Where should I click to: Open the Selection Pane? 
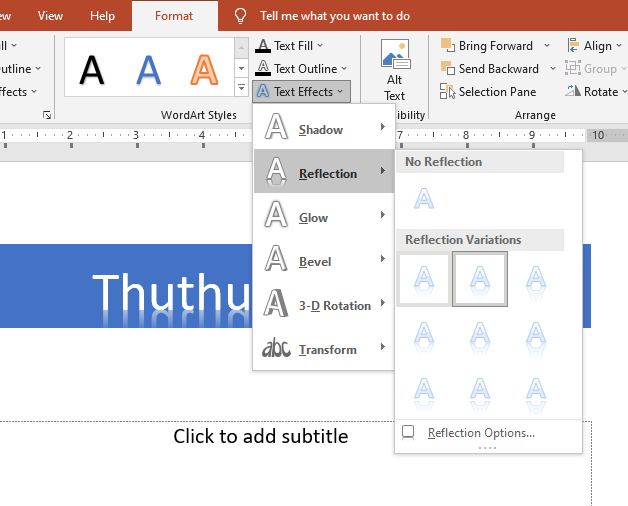[x=488, y=92]
